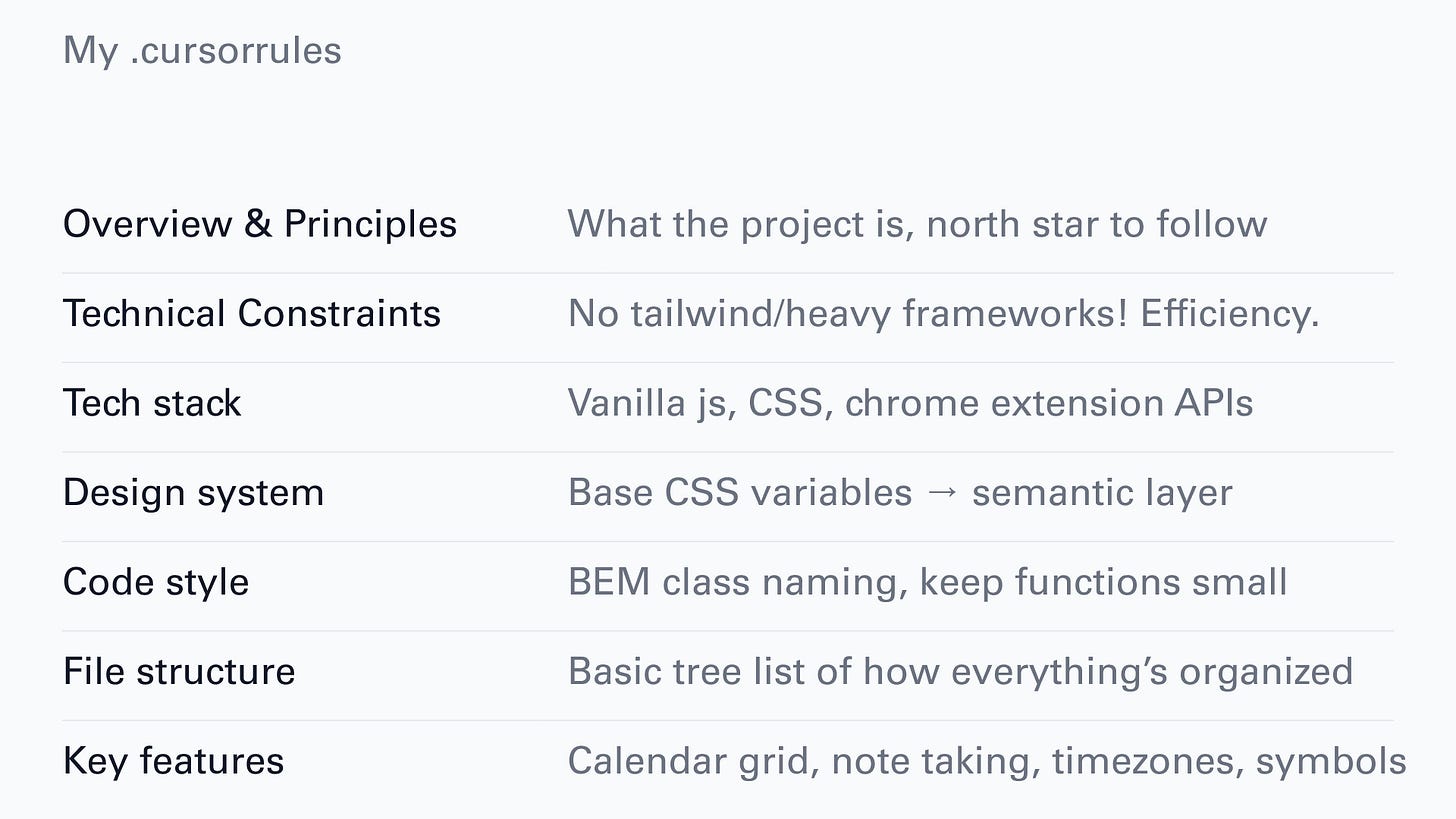Click 'Basic tree list of how everything's organized'
Viewport: 1456px width, 819px height.
point(960,671)
